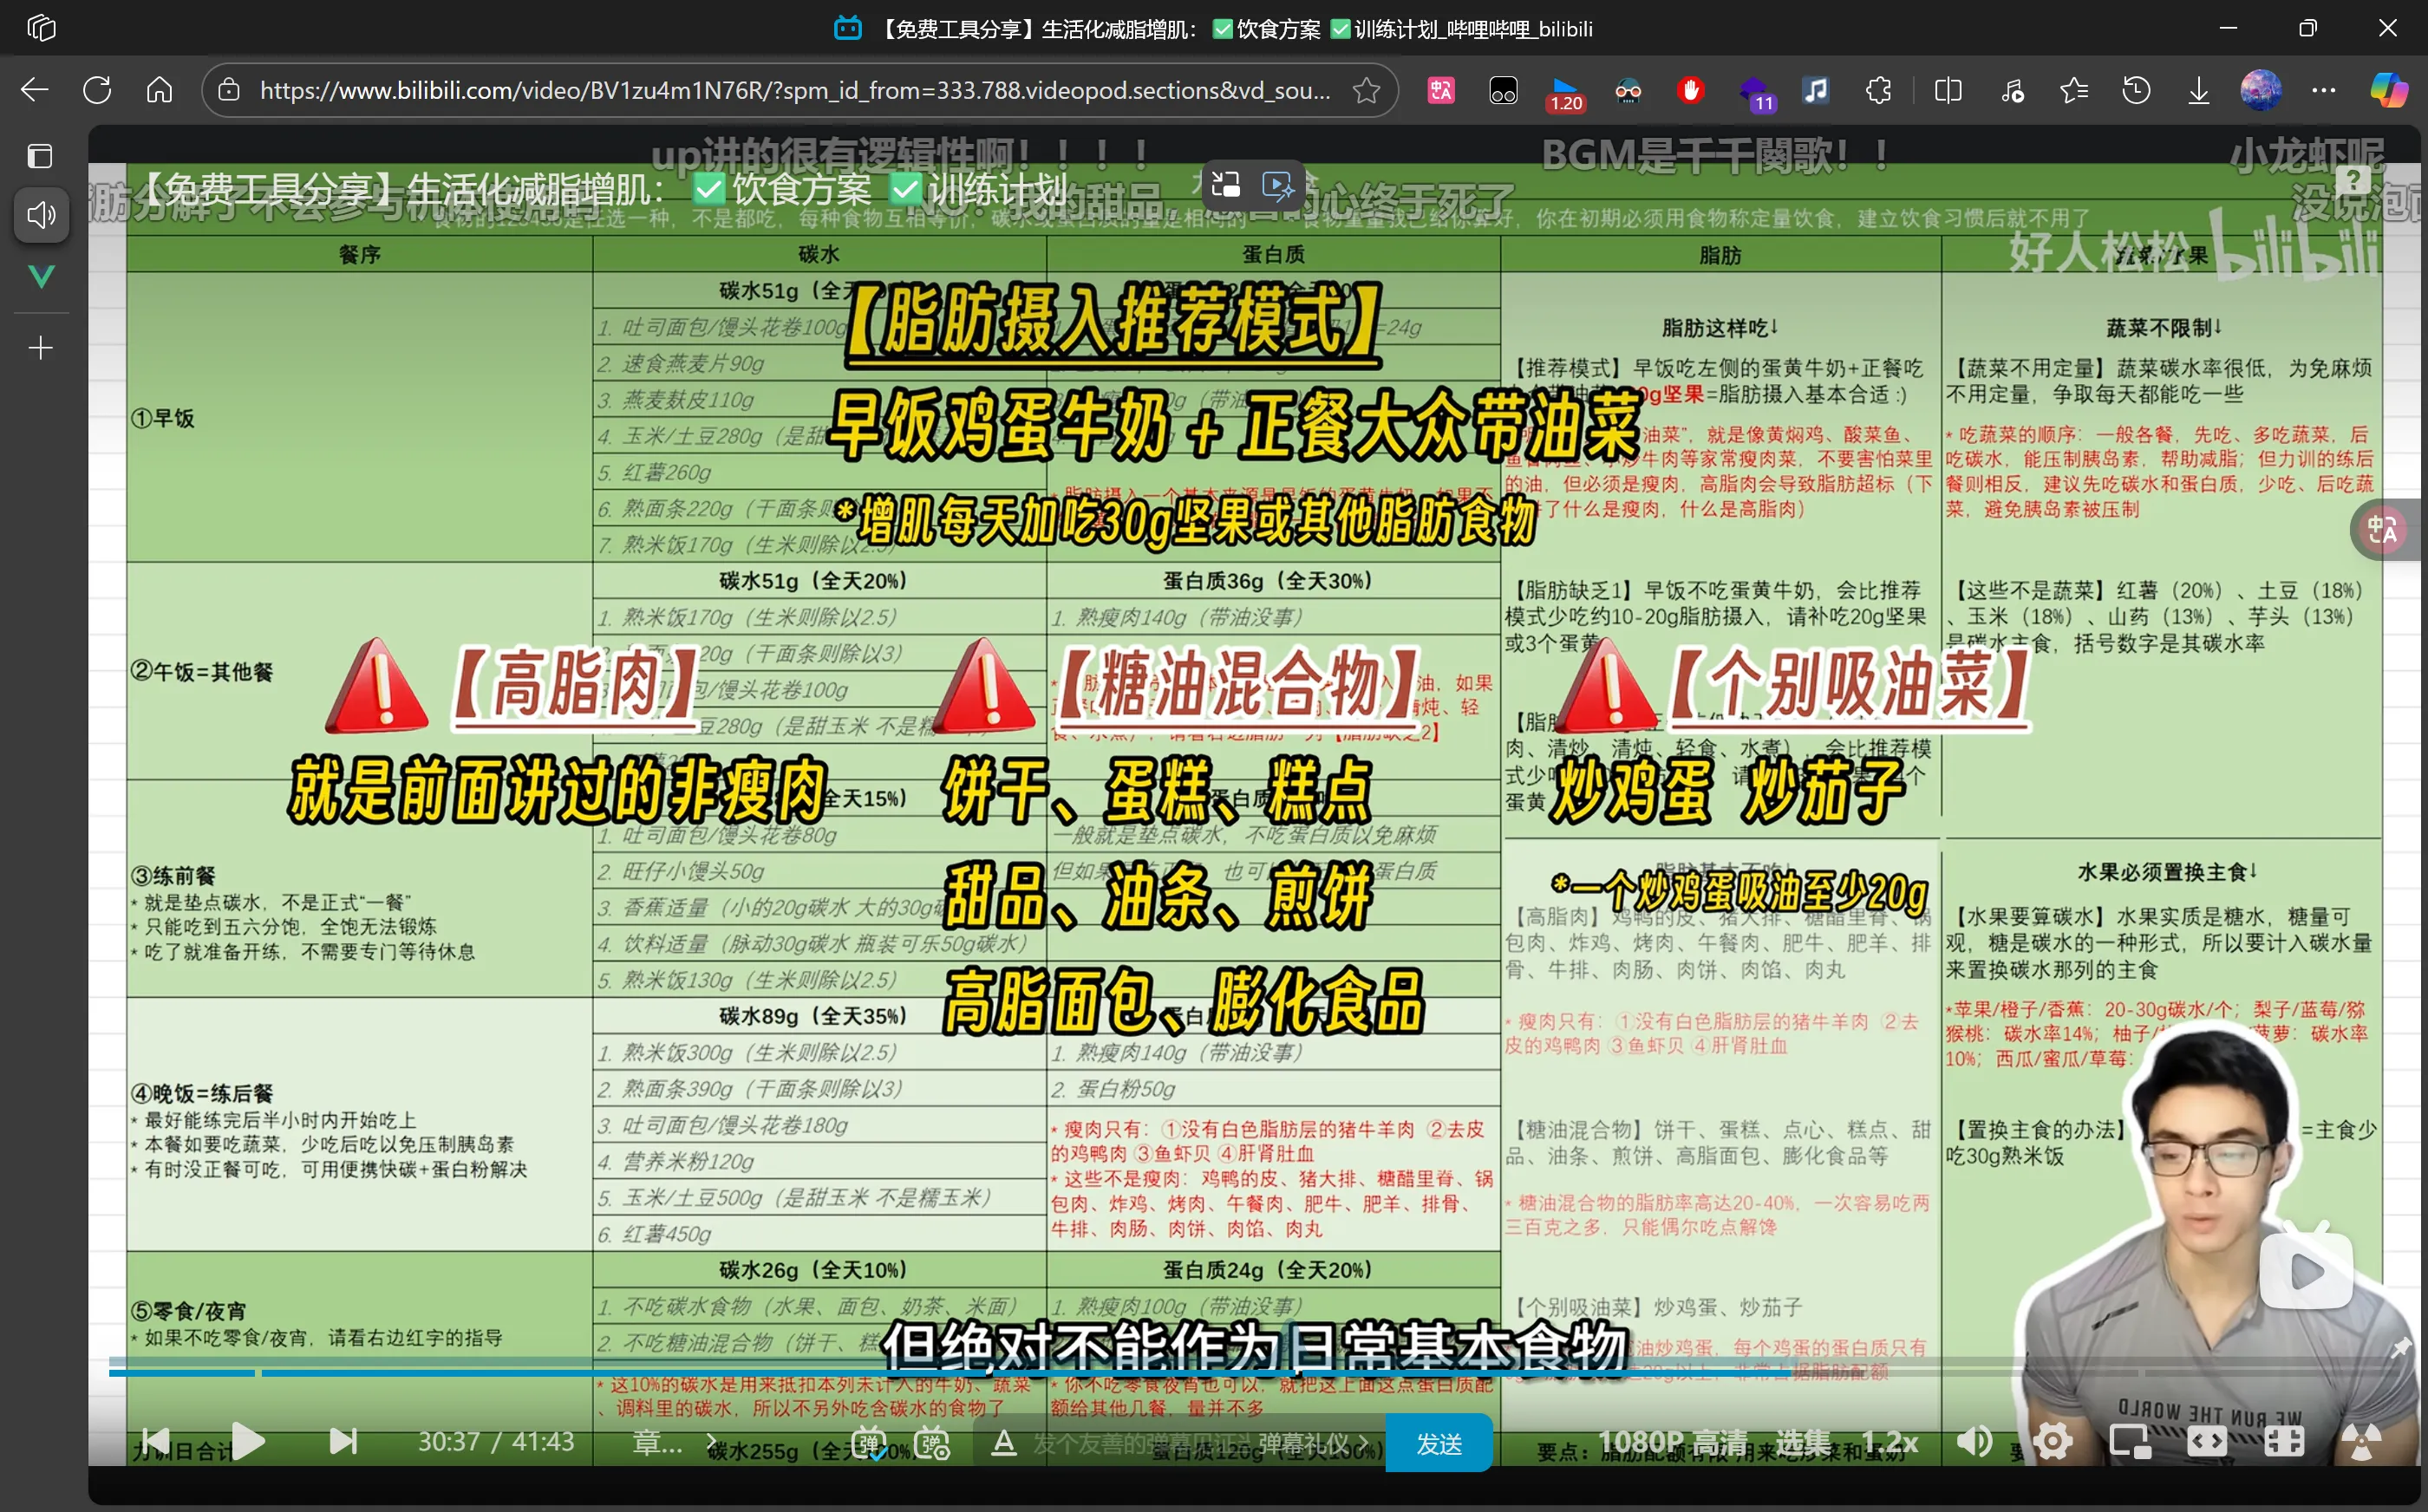
Task: Mute the video with the volume icon
Action: [x=1974, y=1442]
